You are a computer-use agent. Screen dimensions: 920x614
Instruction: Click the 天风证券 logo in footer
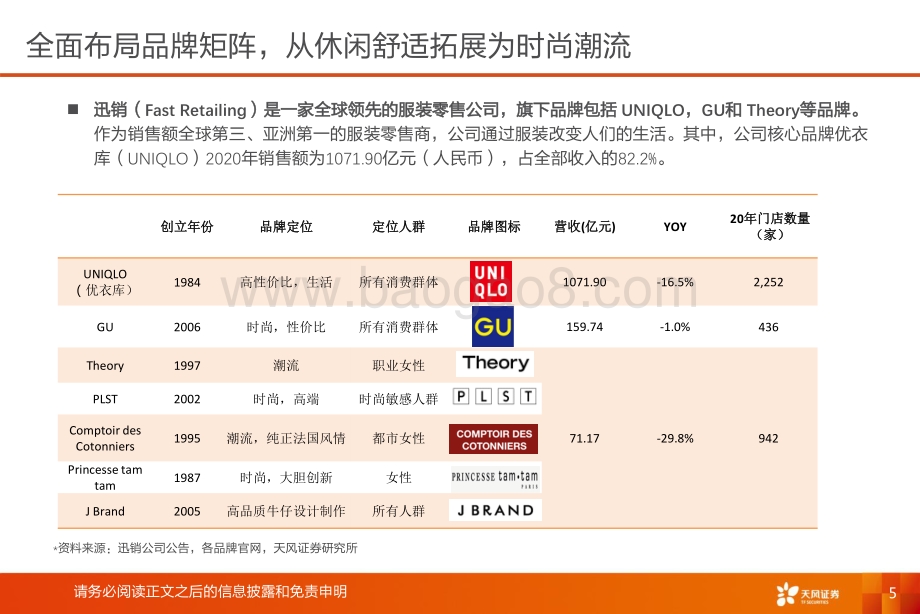pyautogui.click(x=808, y=594)
